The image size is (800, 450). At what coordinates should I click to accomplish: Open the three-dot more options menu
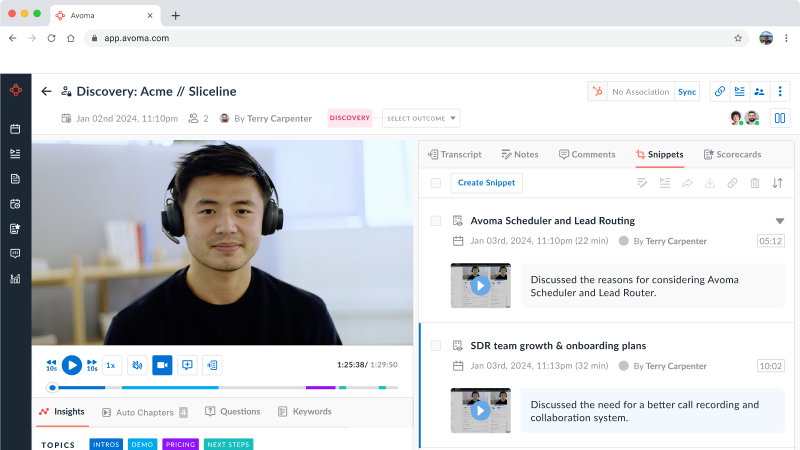(780, 91)
